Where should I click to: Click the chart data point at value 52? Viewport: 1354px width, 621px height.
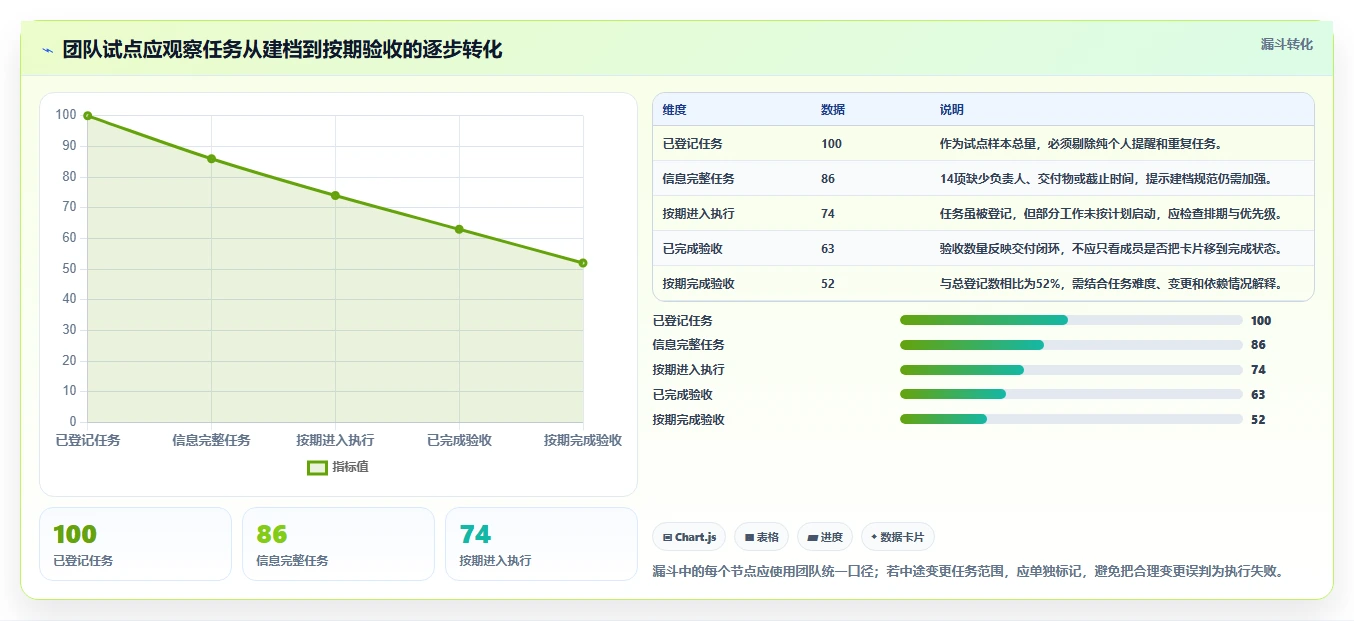click(x=583, y=263)
